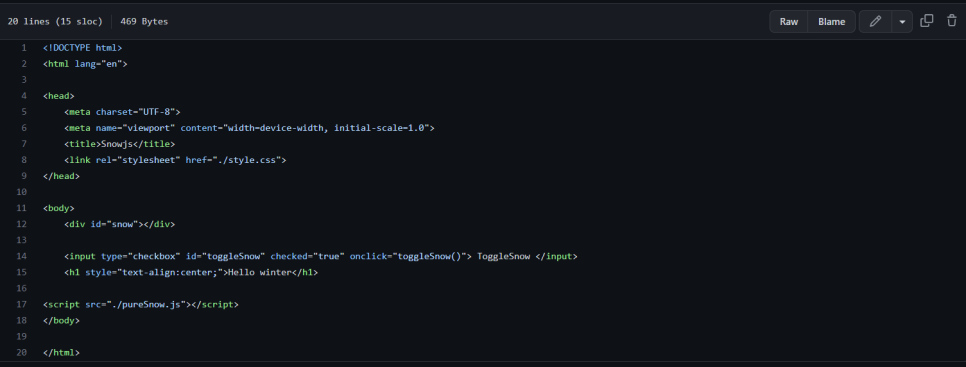Click the <!DOCTYPE html> code line

click(83, 47)
